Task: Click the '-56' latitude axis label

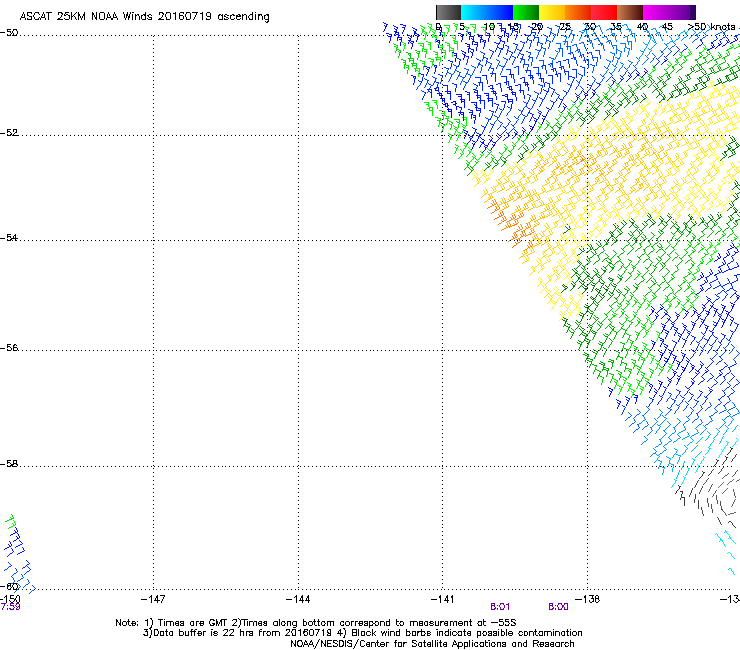Action: tap(9, 348)
